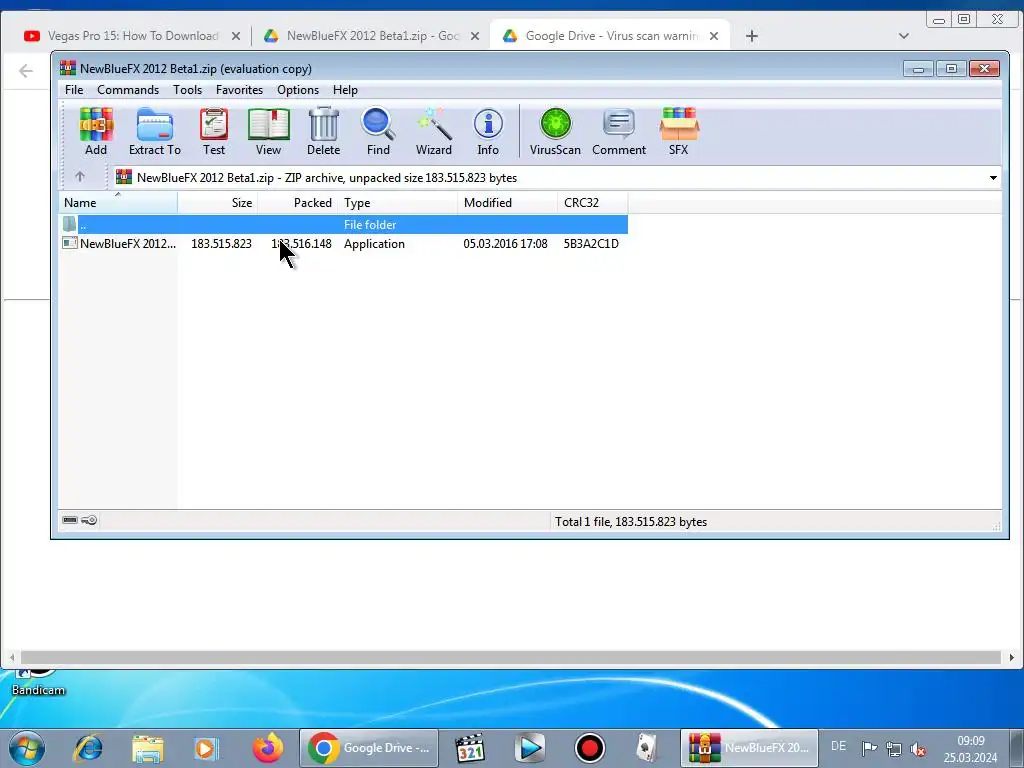
Task: Go up one level arrow
Action: pyautogui.click(x=80, y=177)
